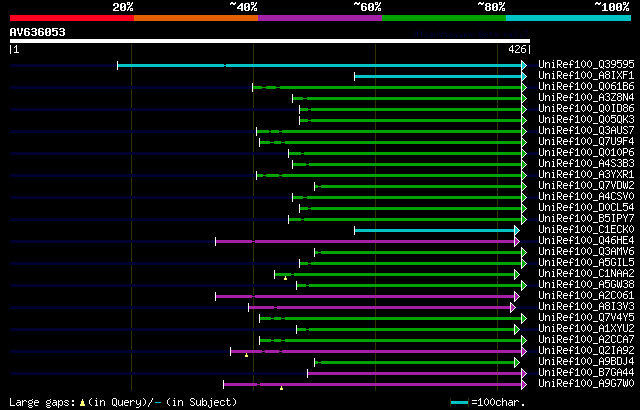Select the UniRef100_A2C061 label

coord(586,296)
